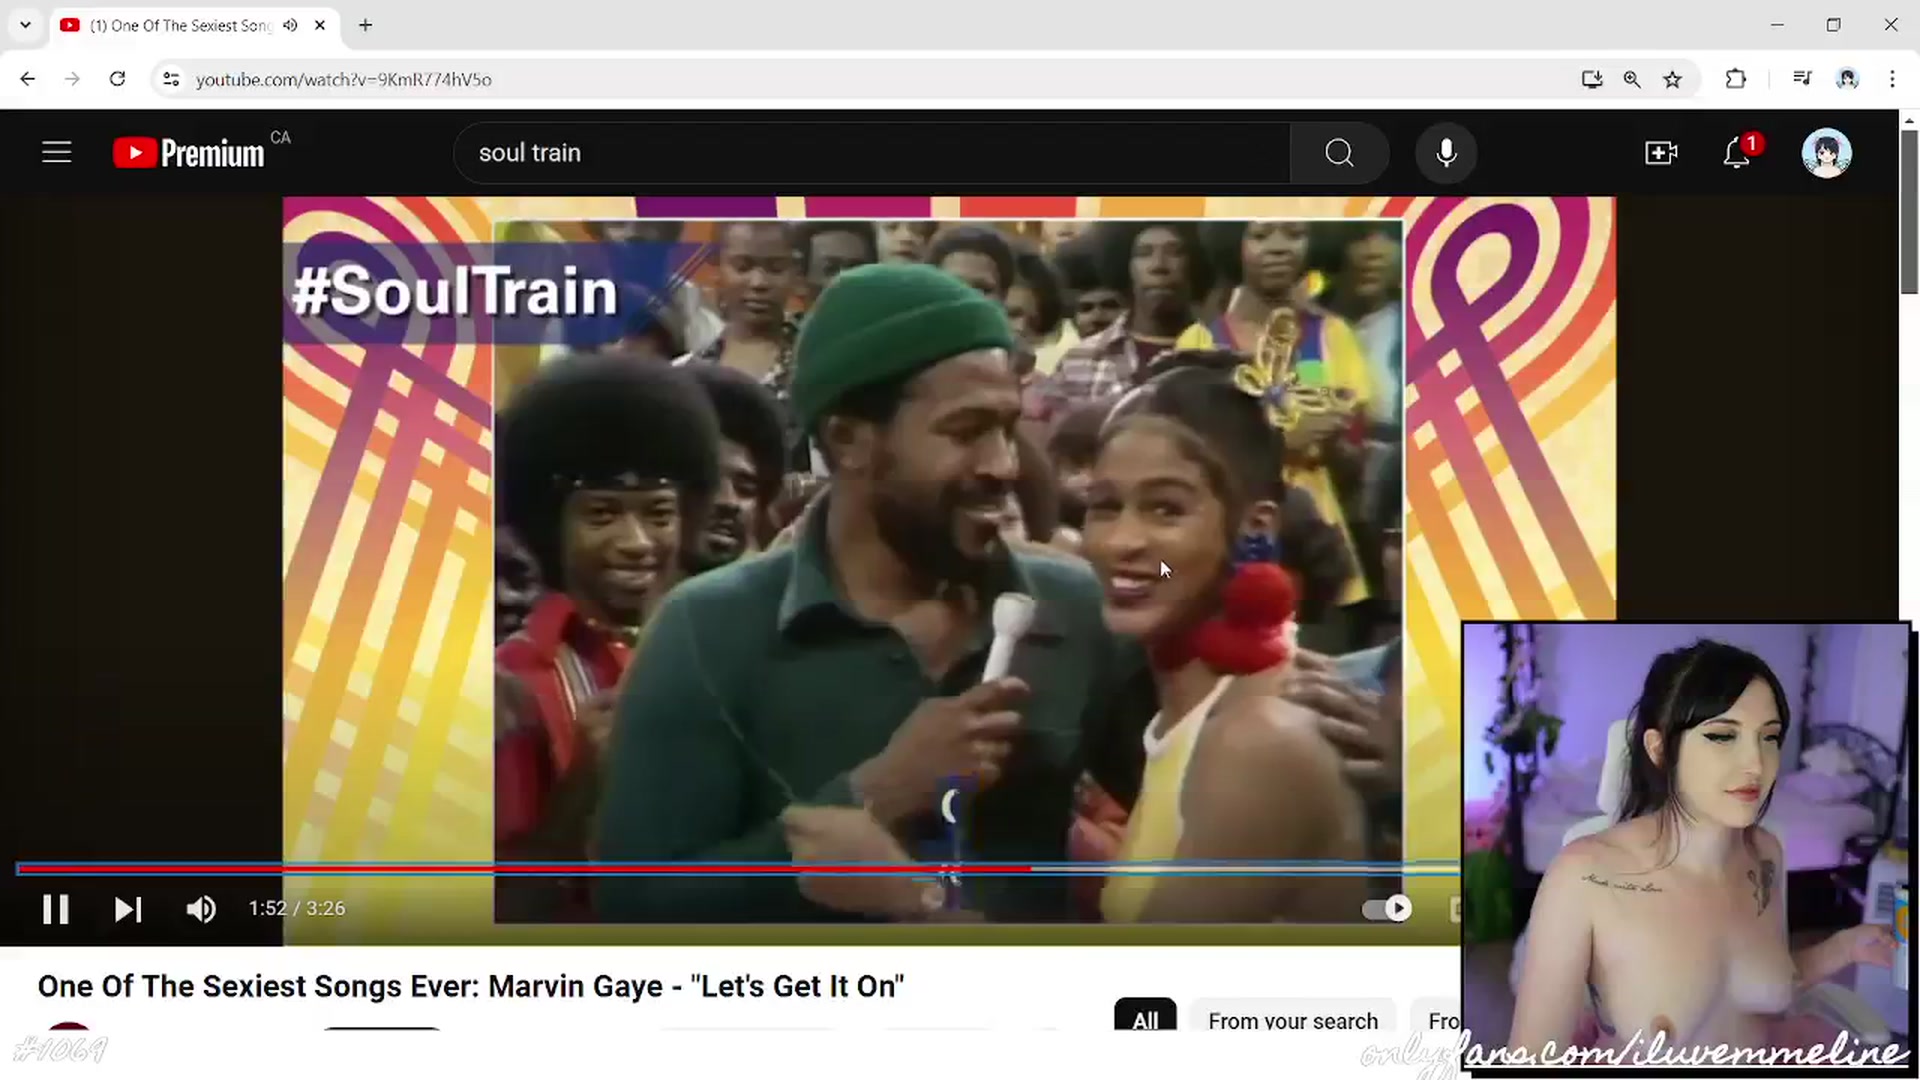Go back to the previous page
Image resolution: width=1920 pixels, height=1080 pixels.
click(x=27, y=79)
